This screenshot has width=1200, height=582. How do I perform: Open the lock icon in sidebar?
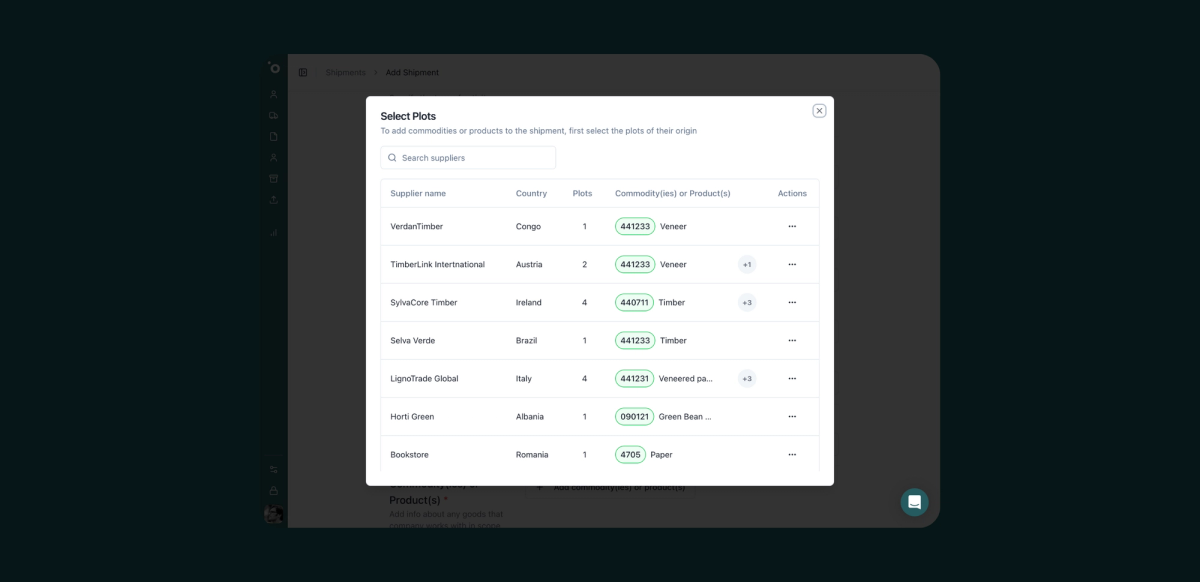tap(273, 490)
